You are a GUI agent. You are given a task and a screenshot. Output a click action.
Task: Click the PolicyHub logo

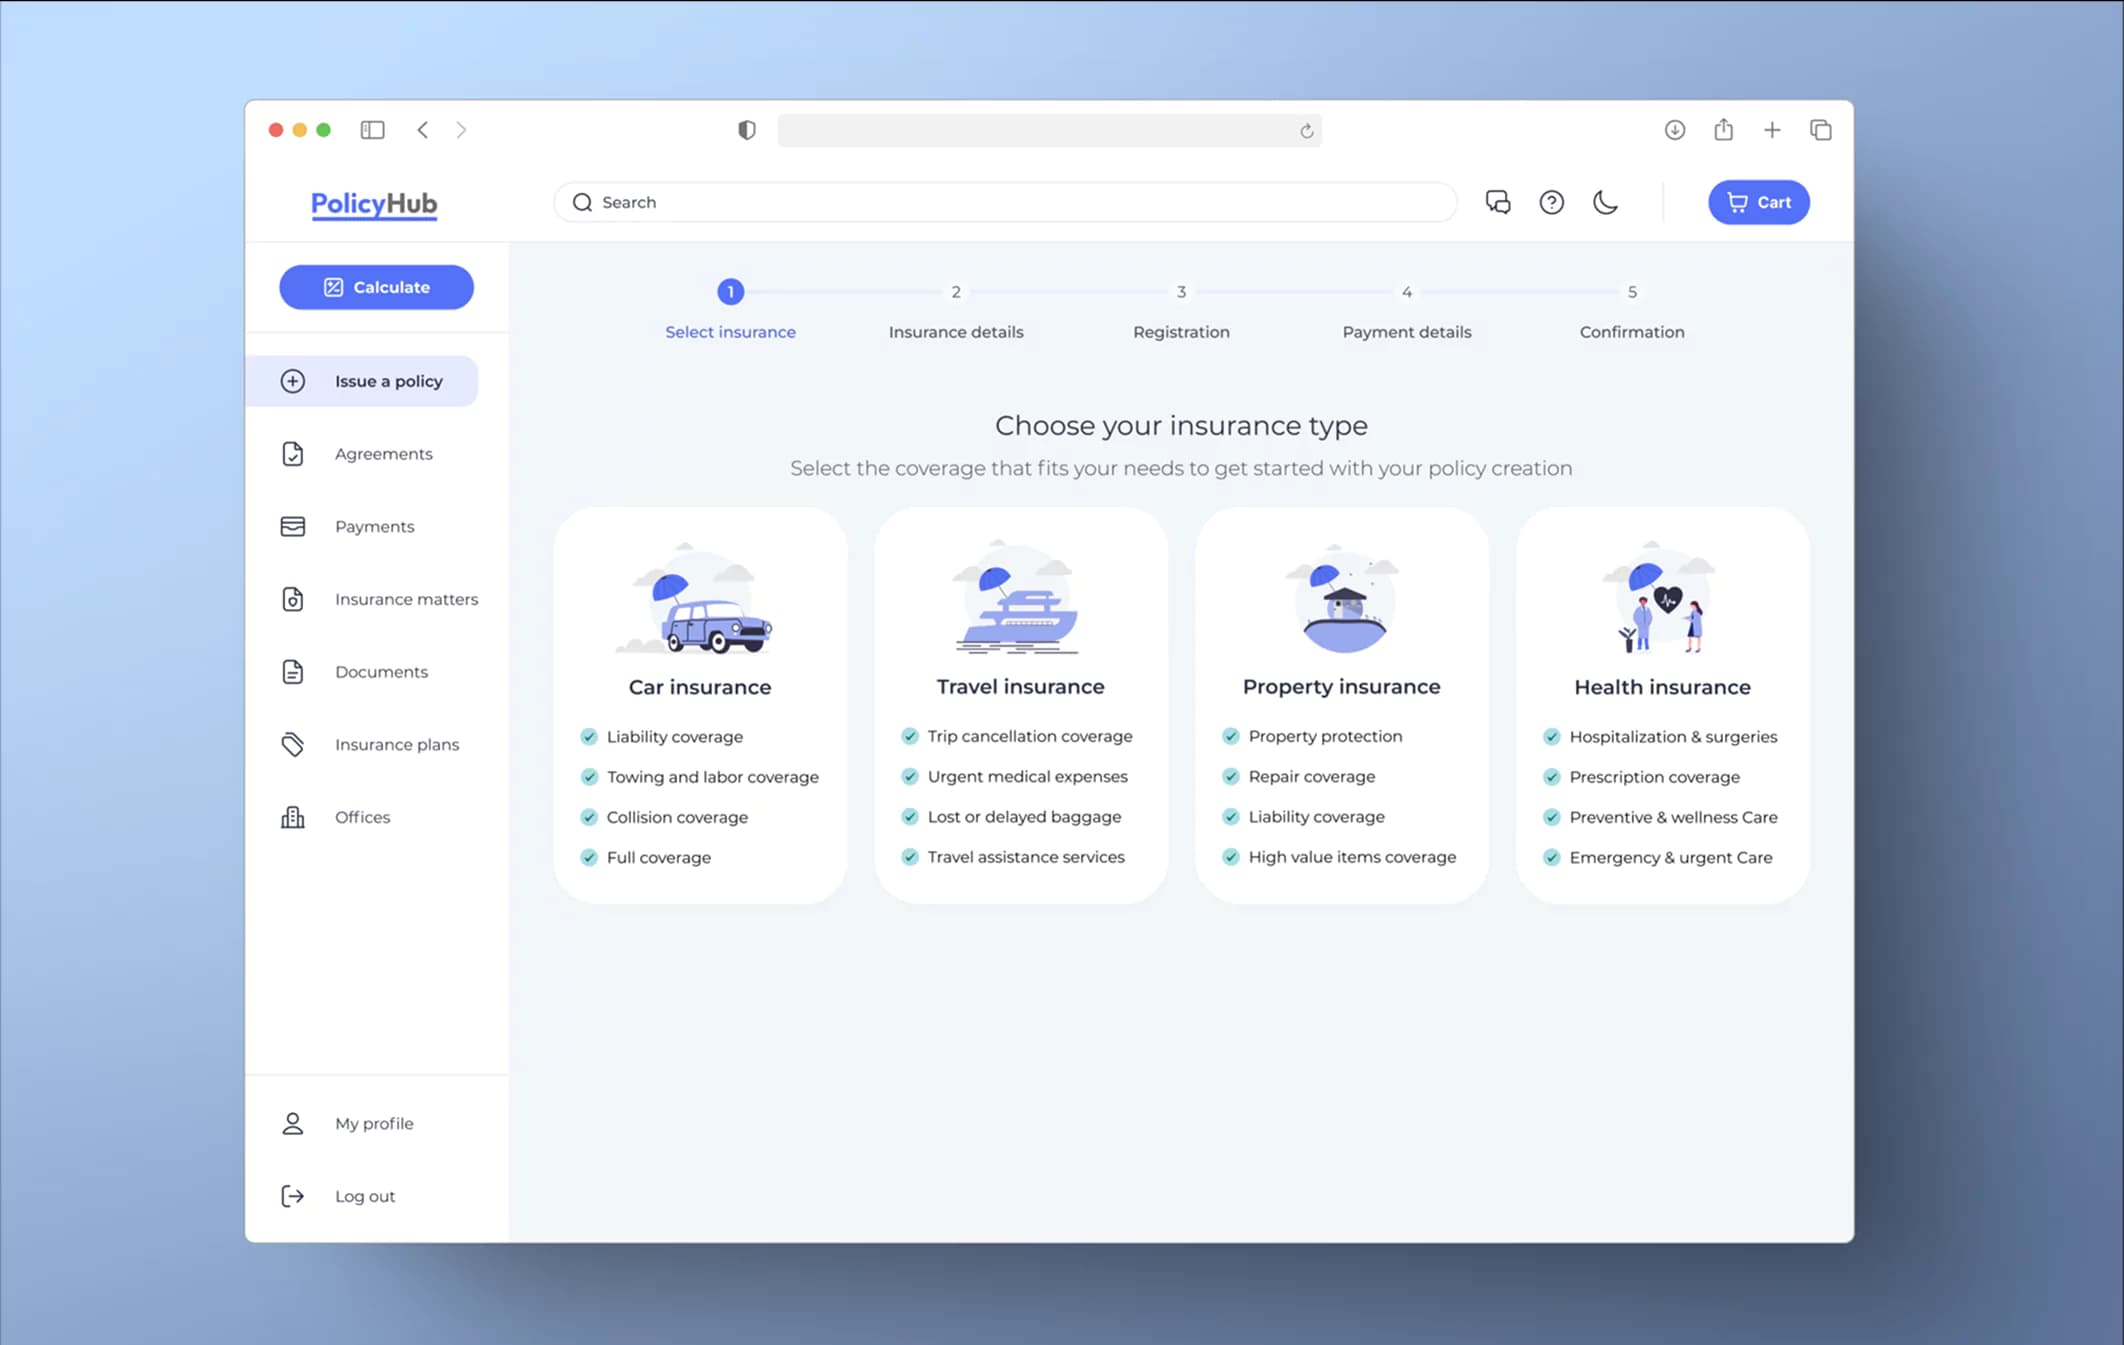point(374,204)
